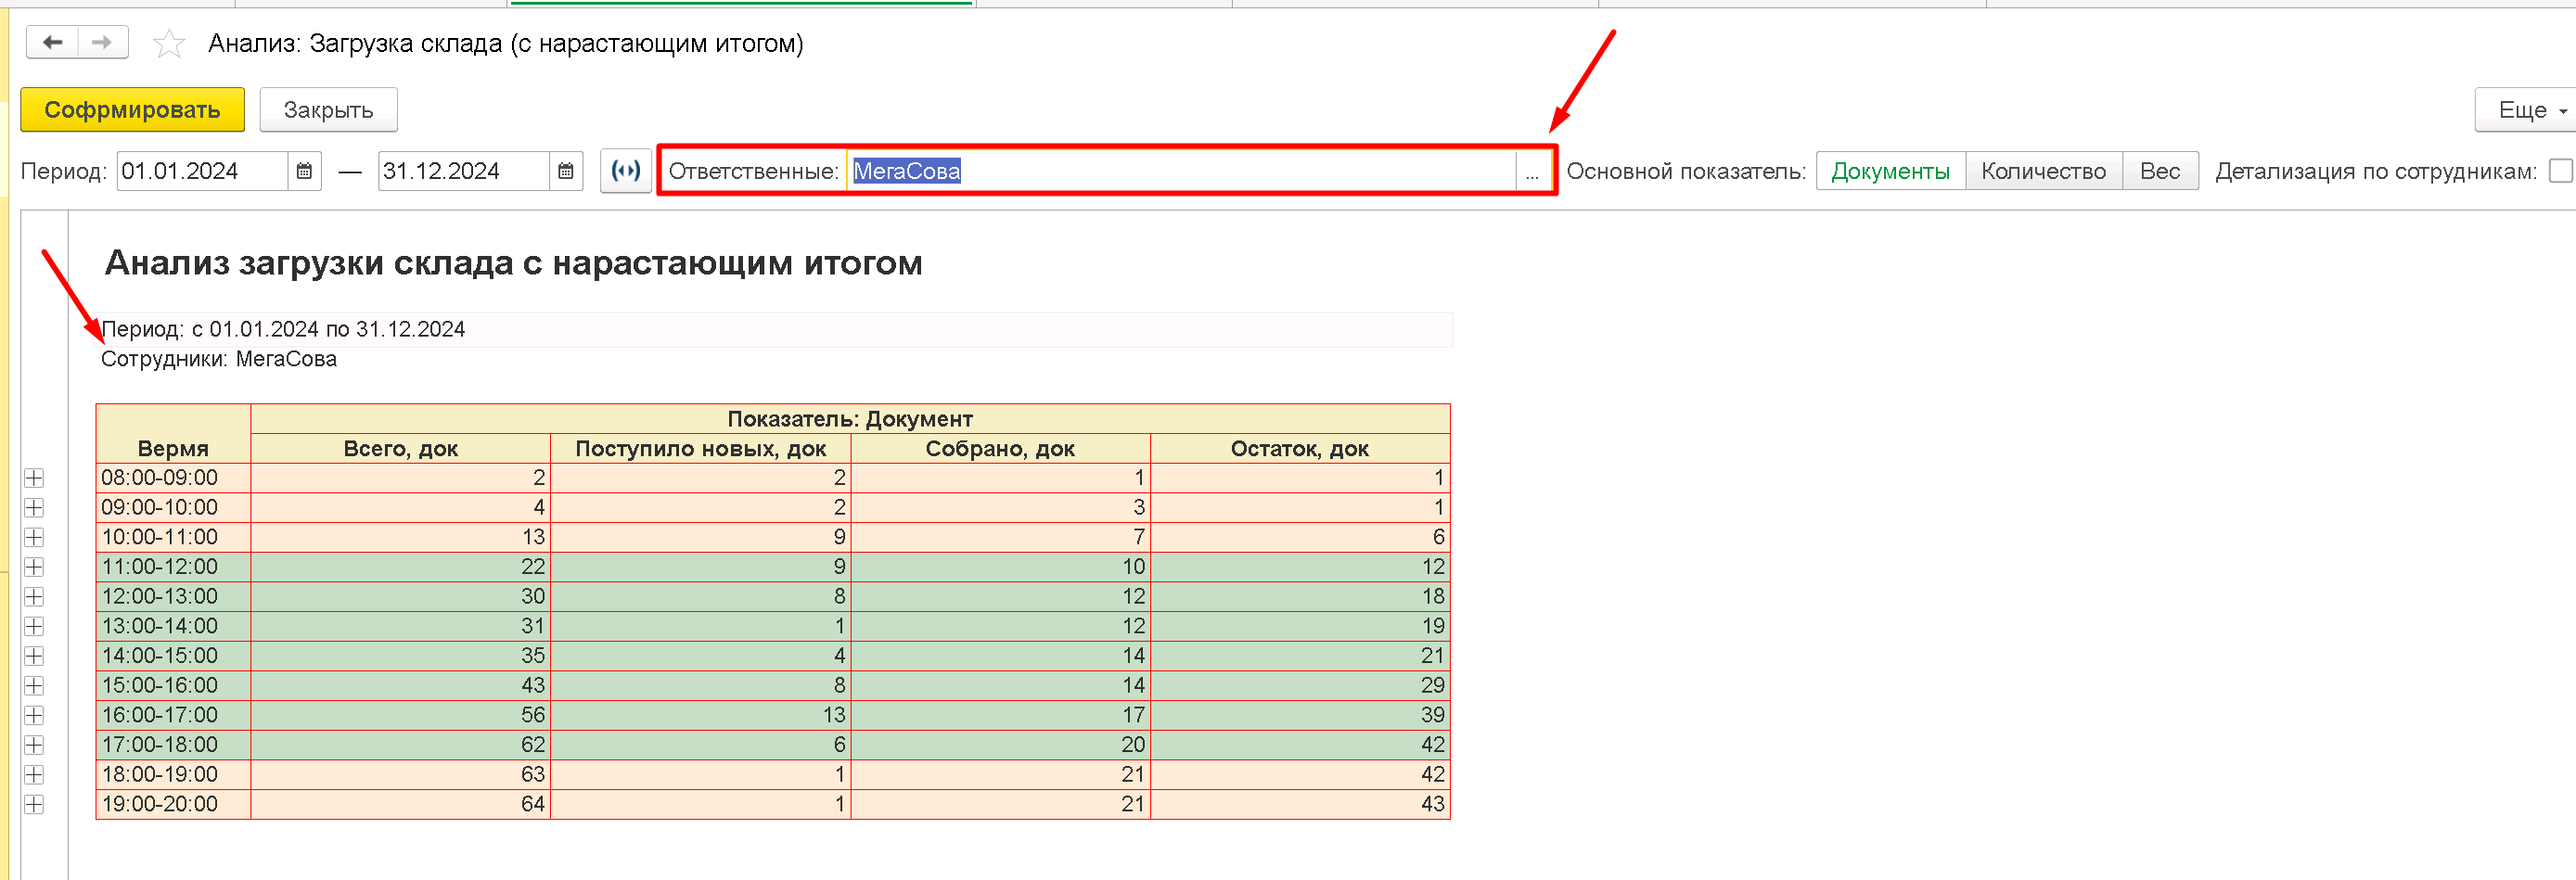
Task: Generate the report with Сформировать button
Action: pos(132,110)
